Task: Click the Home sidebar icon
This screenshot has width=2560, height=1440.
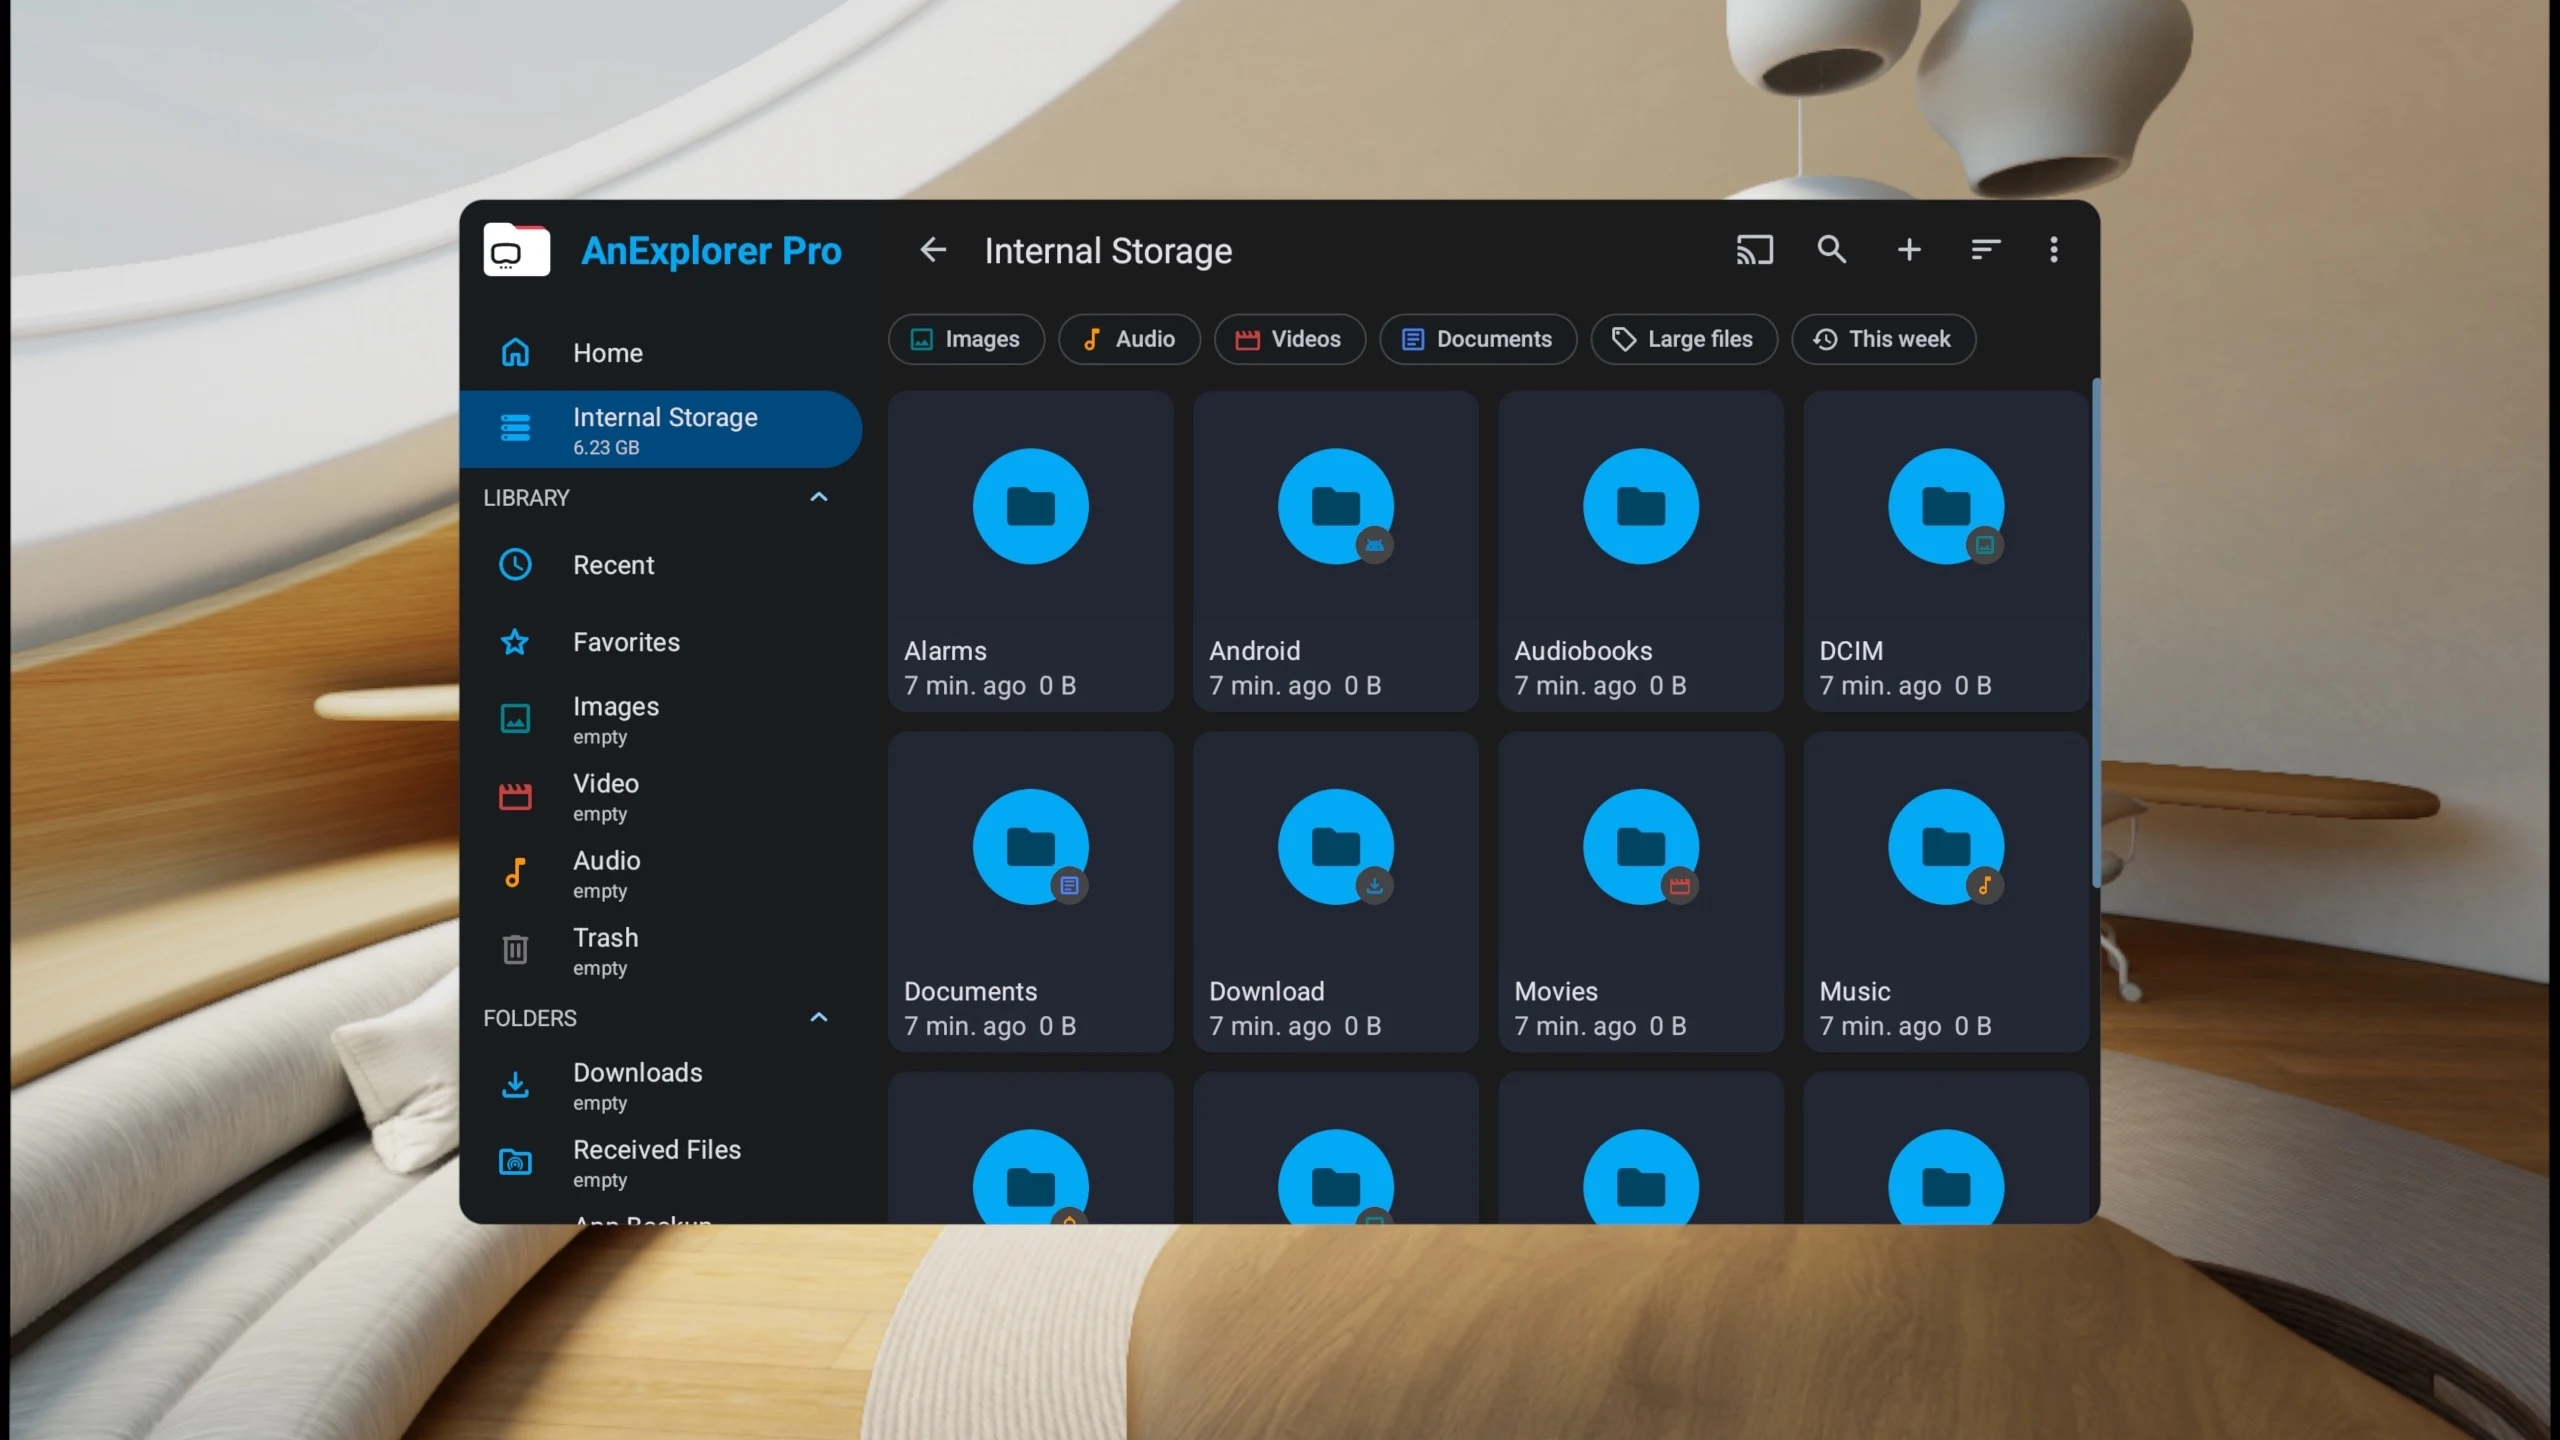Action: coord(515,353)
